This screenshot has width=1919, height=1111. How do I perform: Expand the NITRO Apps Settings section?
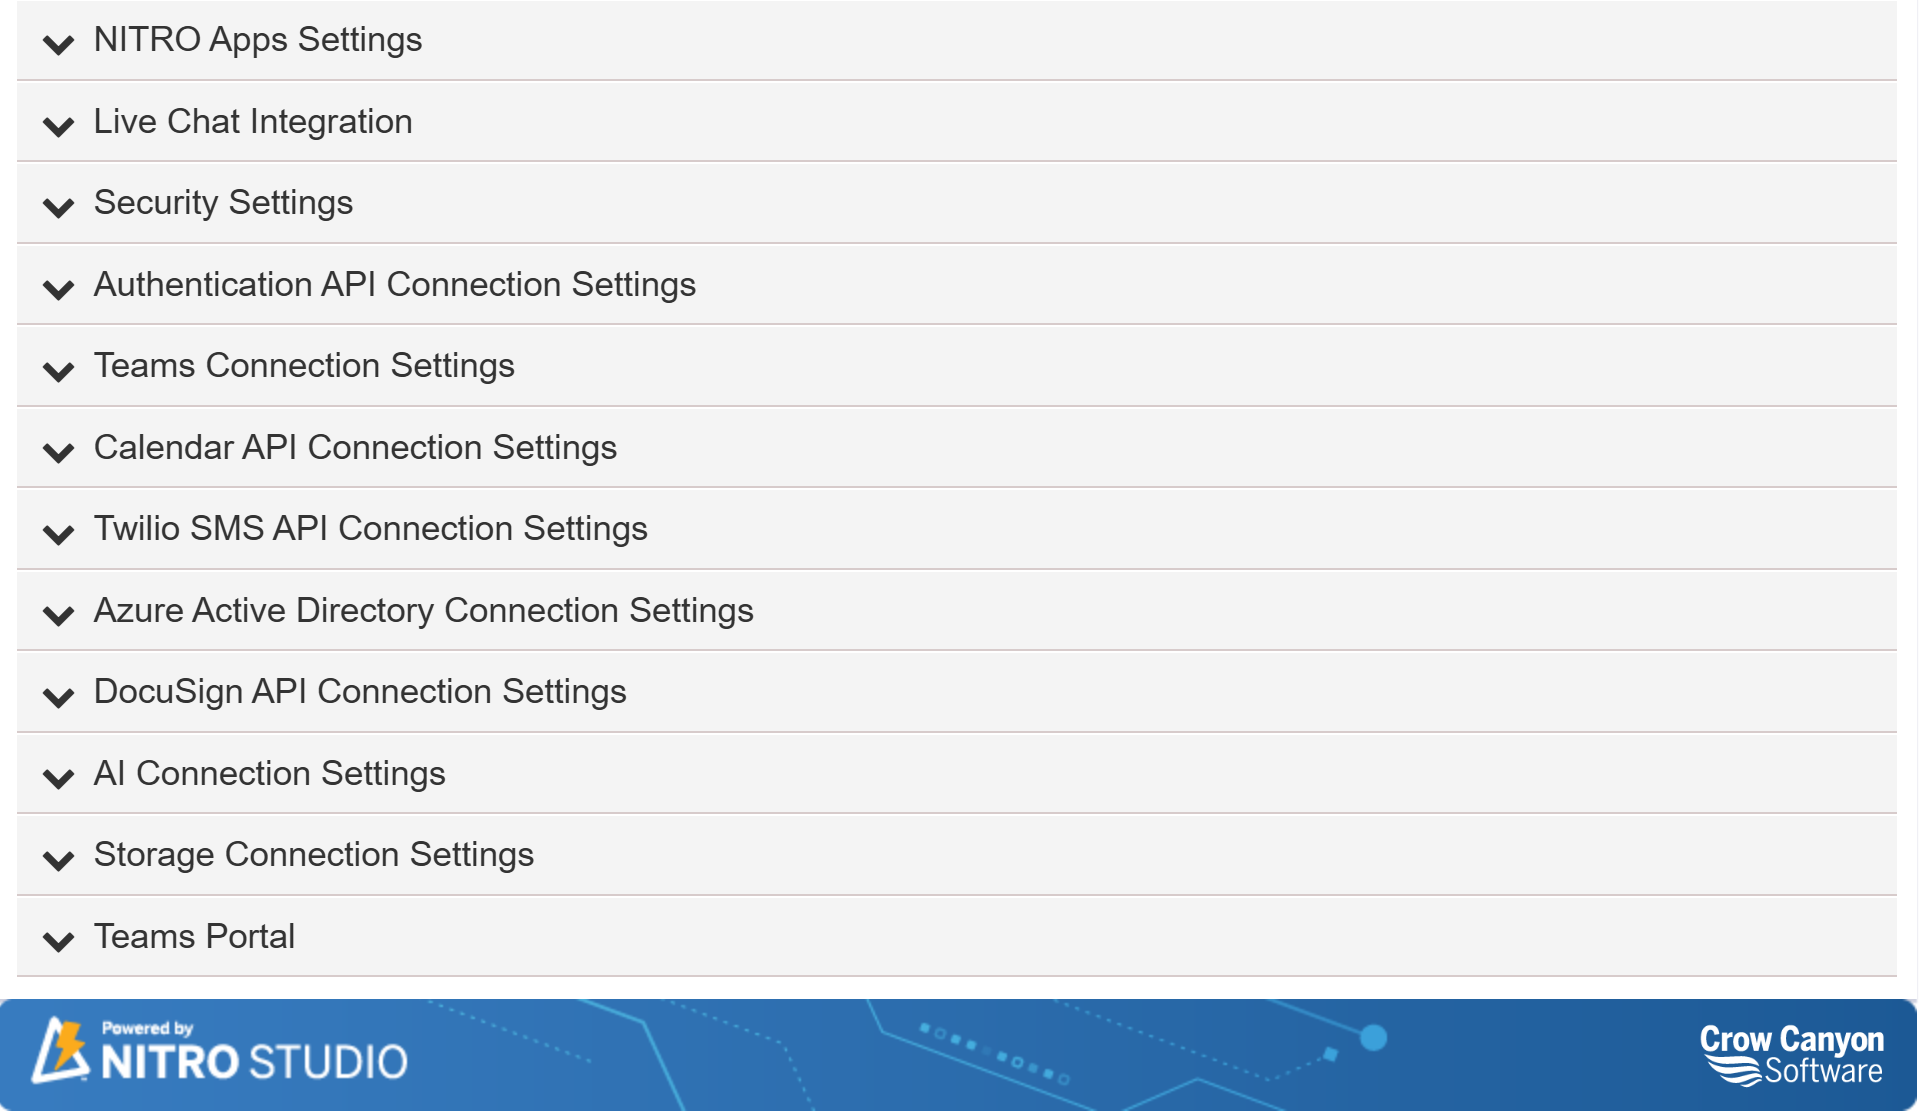point(57,43)
